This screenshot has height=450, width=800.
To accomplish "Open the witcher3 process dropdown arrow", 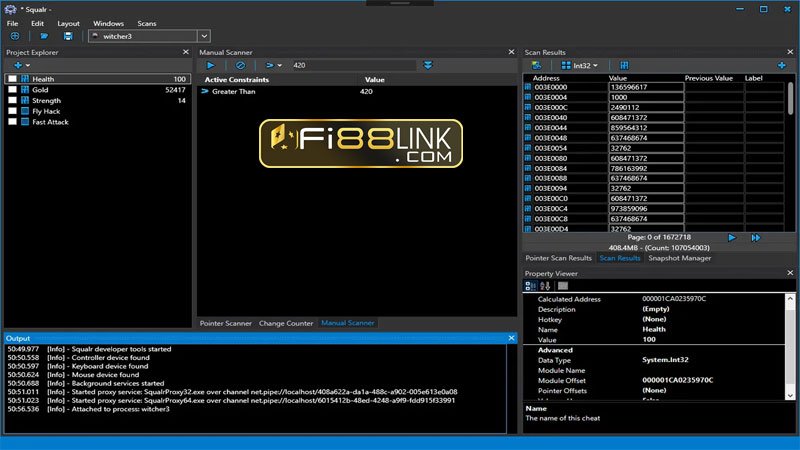I will [204, 36].
